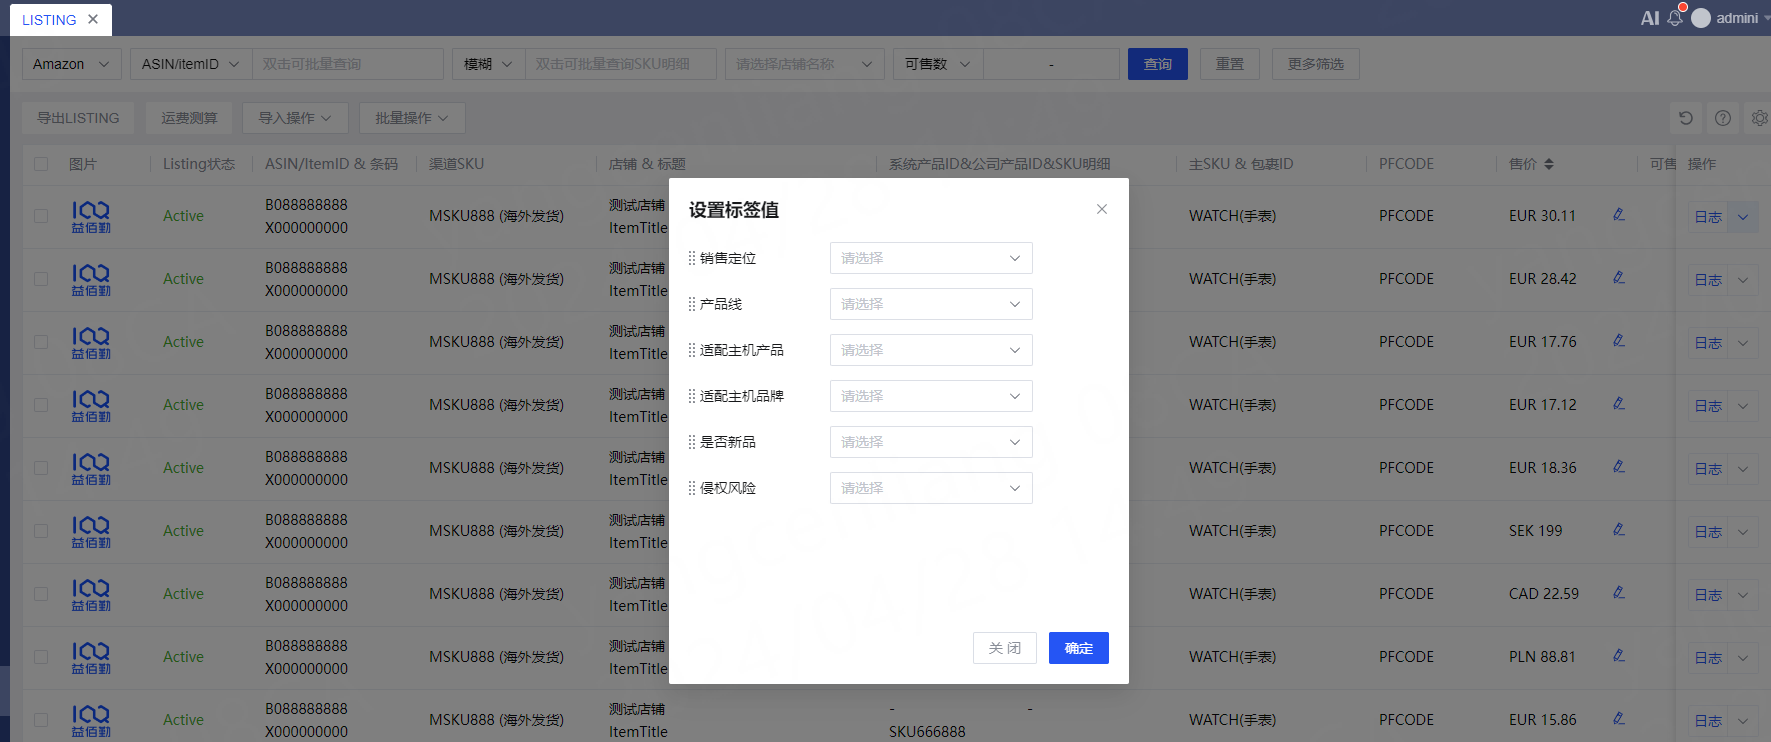Edit price icon next to PLN 88.81
The height and width of the screenshot is (742, 1771).
click(1619, 655)
